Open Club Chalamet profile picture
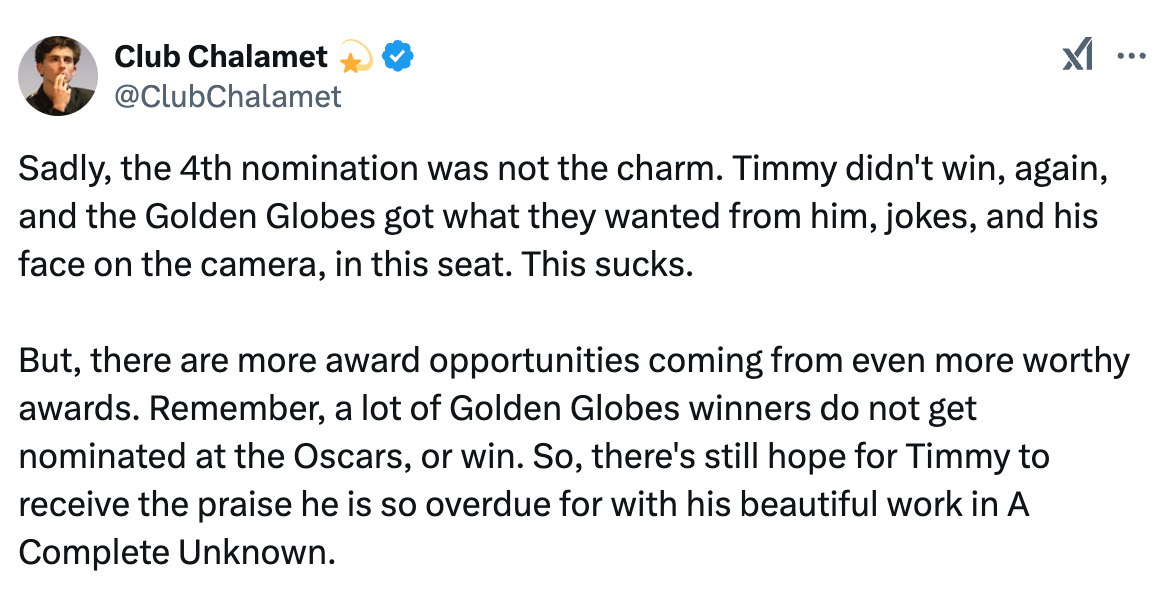This screenshot has width=1166, height=596. [58, 75]
